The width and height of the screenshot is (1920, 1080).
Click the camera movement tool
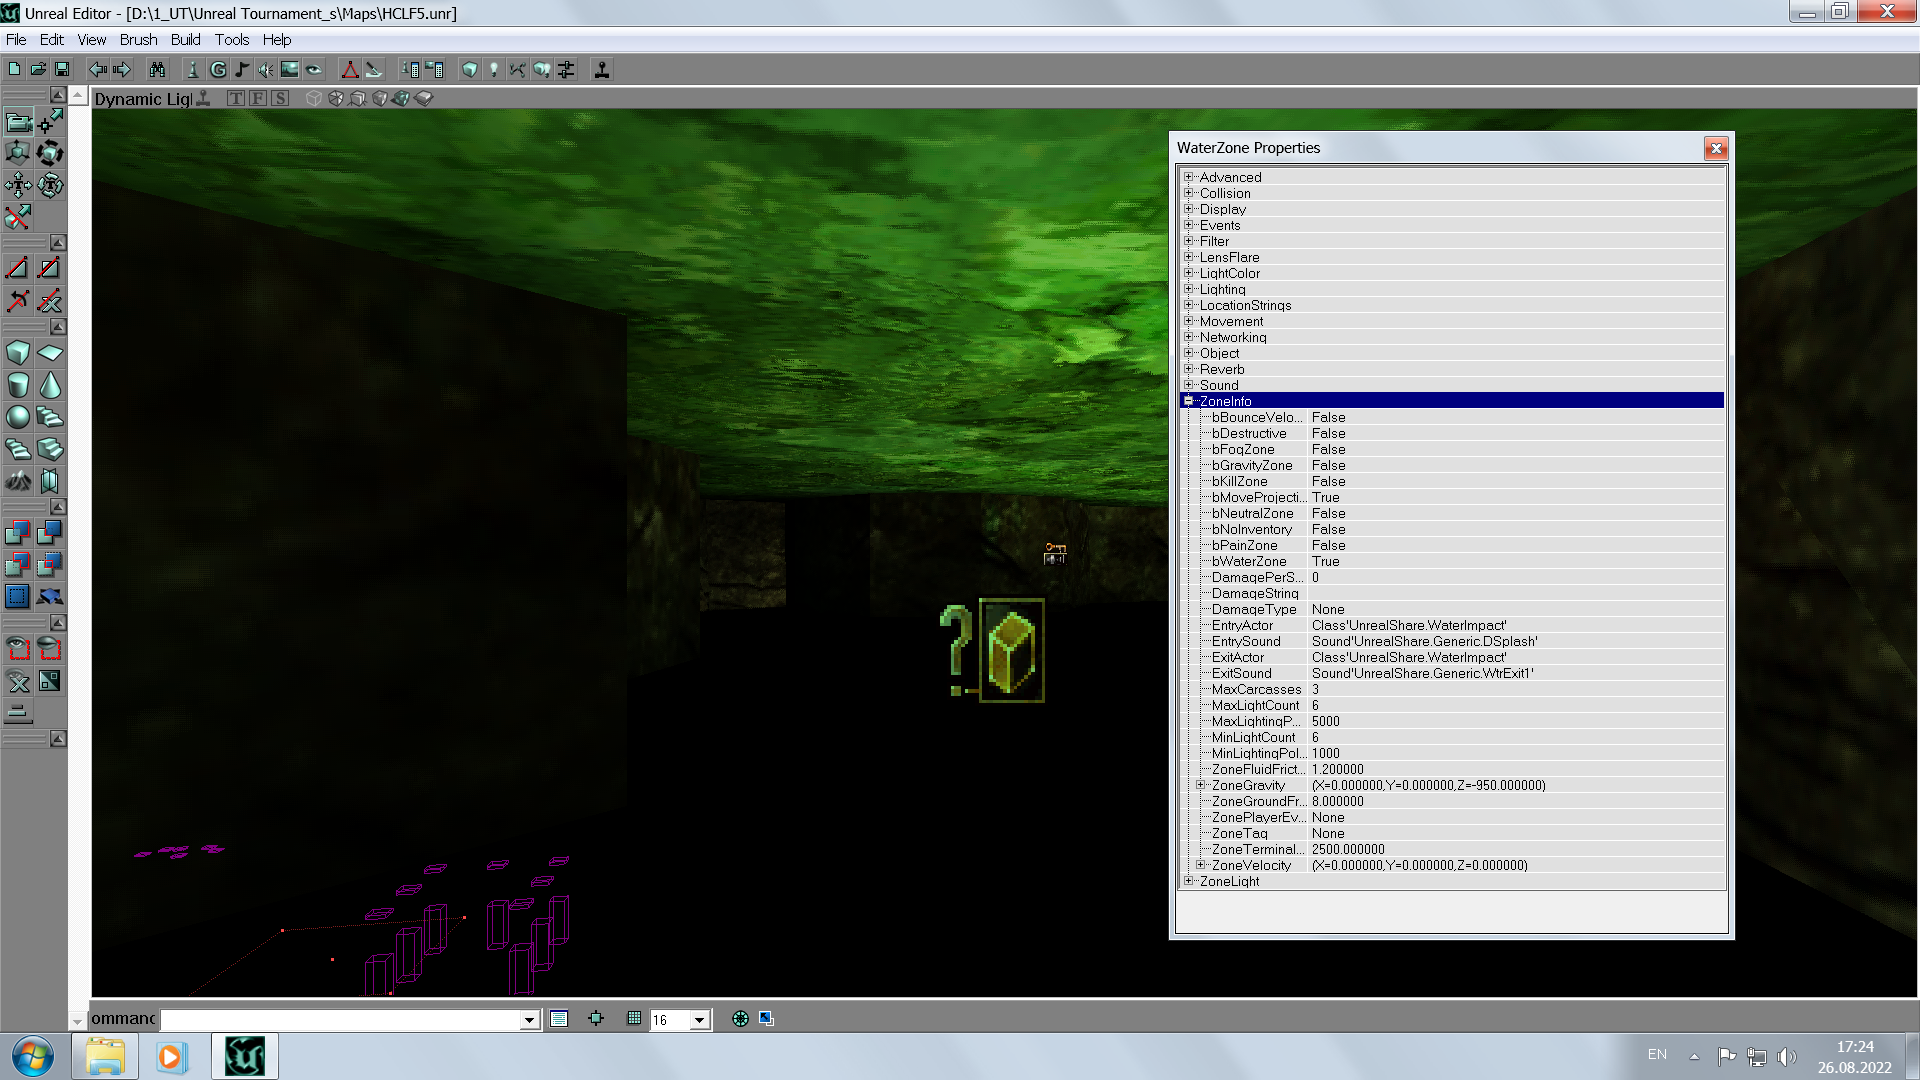tap(18, 122)
